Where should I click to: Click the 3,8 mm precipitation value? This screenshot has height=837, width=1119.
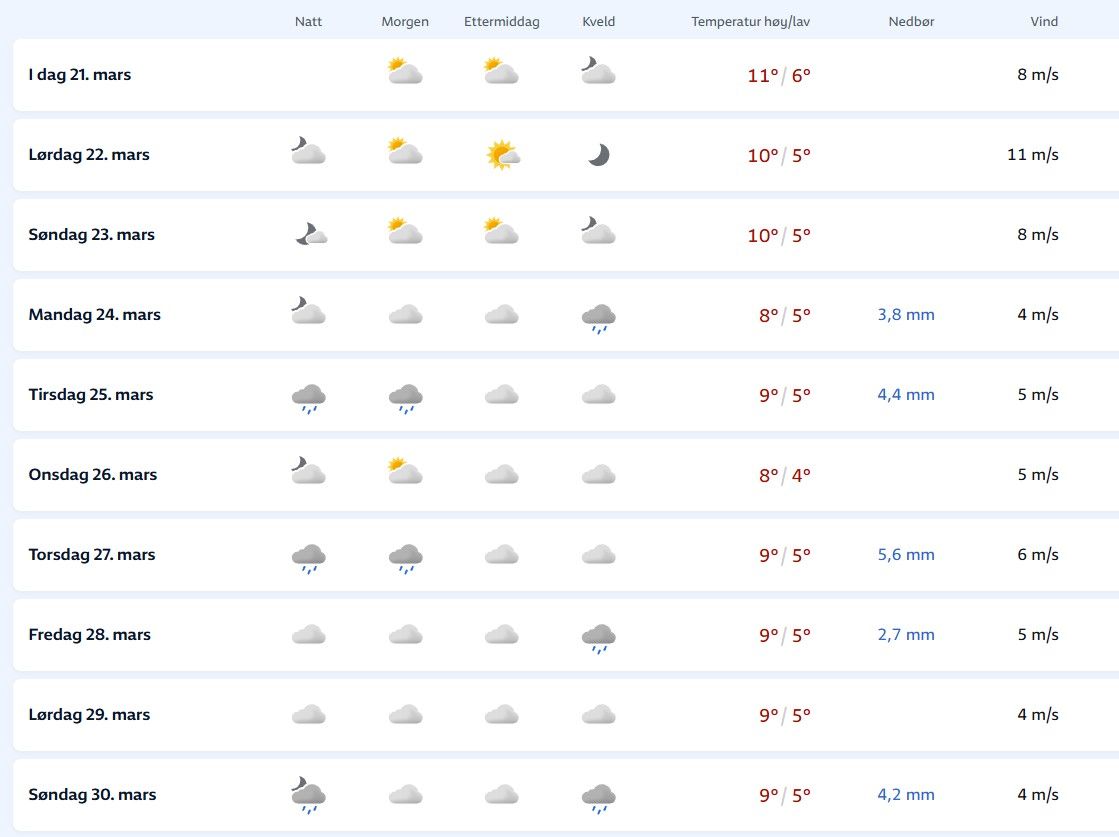click(906, 315)
